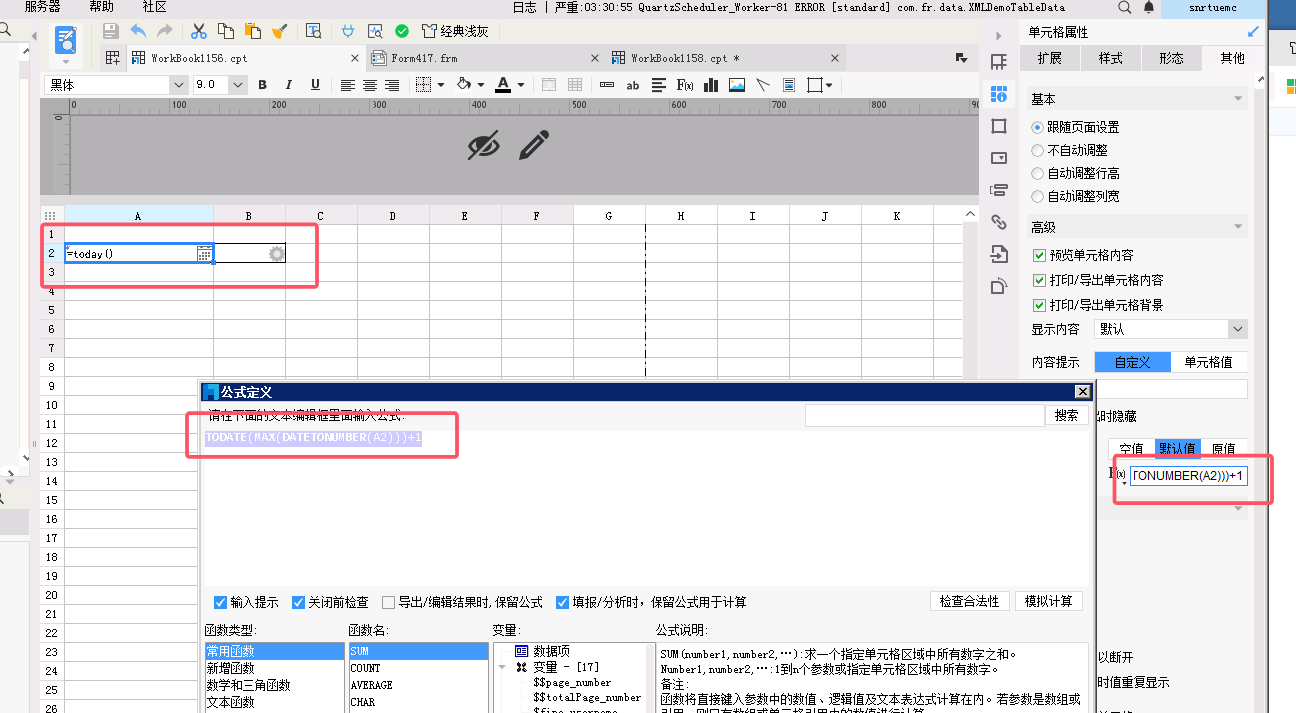Image resolution: width=1296 pixels, height=713 pixels.
Task: Align cell text to the left
Action: pyautogui.click(x=348, y=85)
